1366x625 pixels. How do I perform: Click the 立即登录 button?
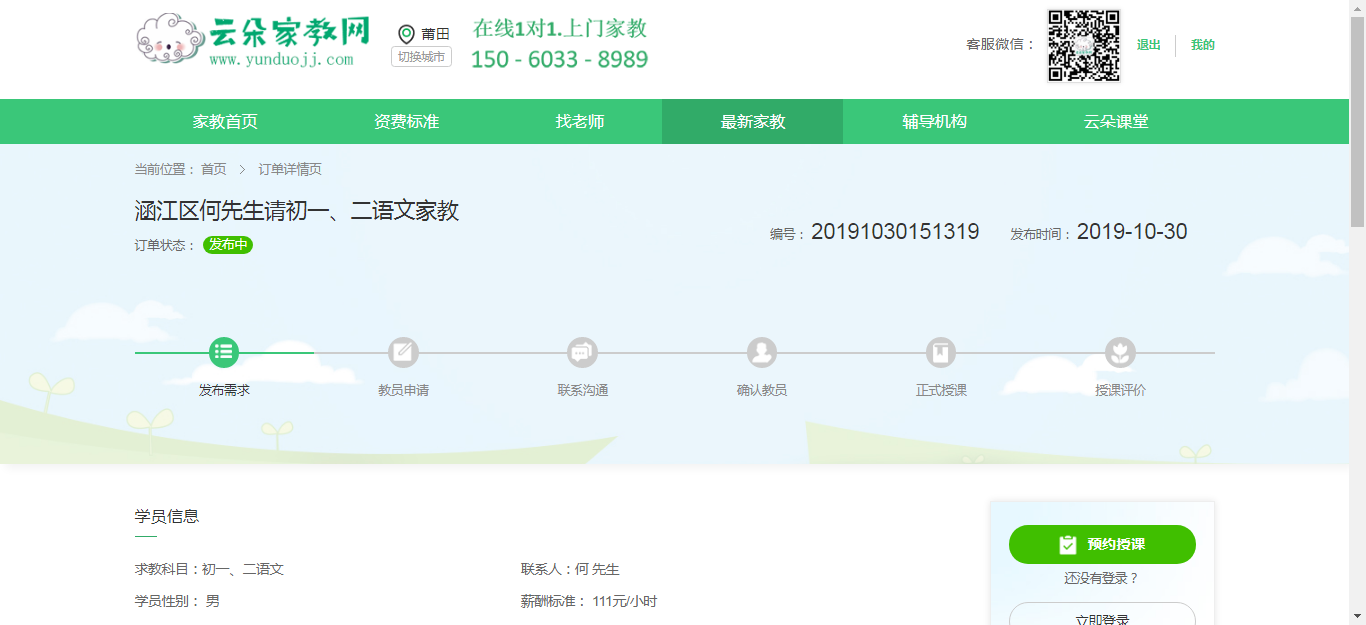[1102, 616]
